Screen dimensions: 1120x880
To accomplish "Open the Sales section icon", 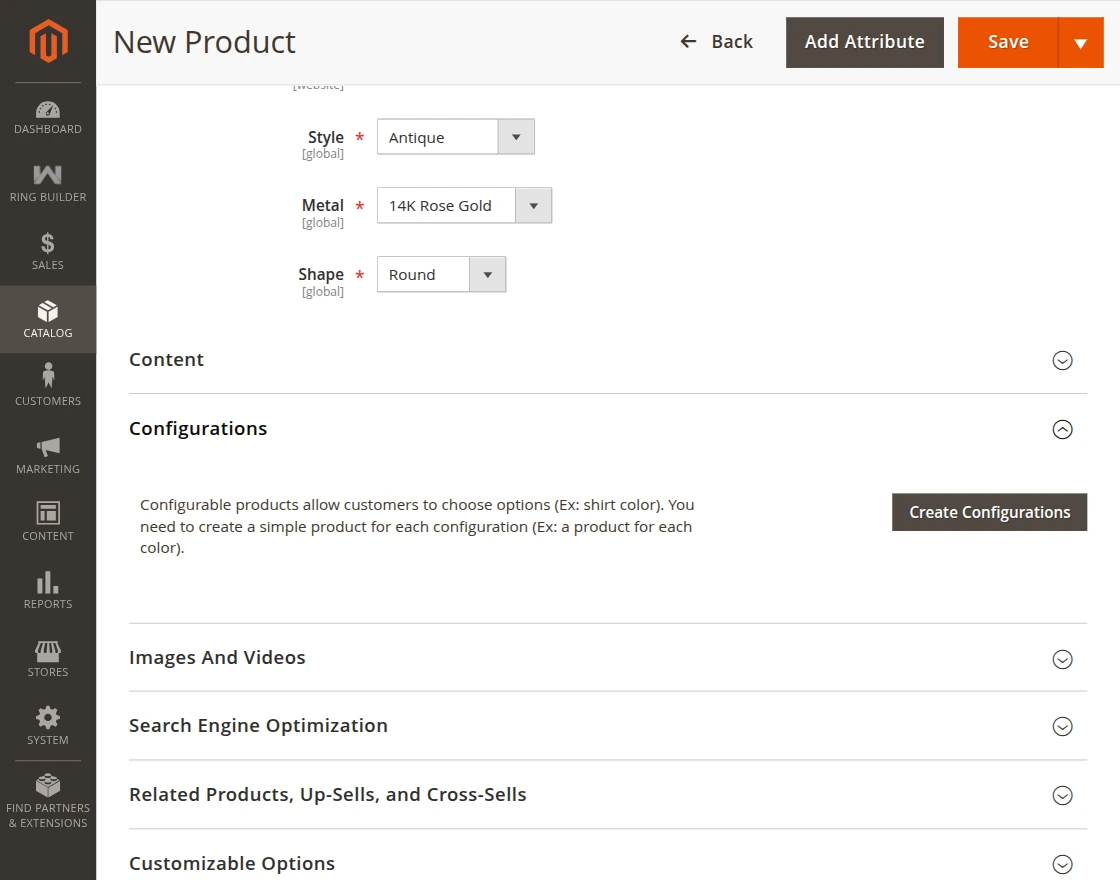I will [47, 245].
